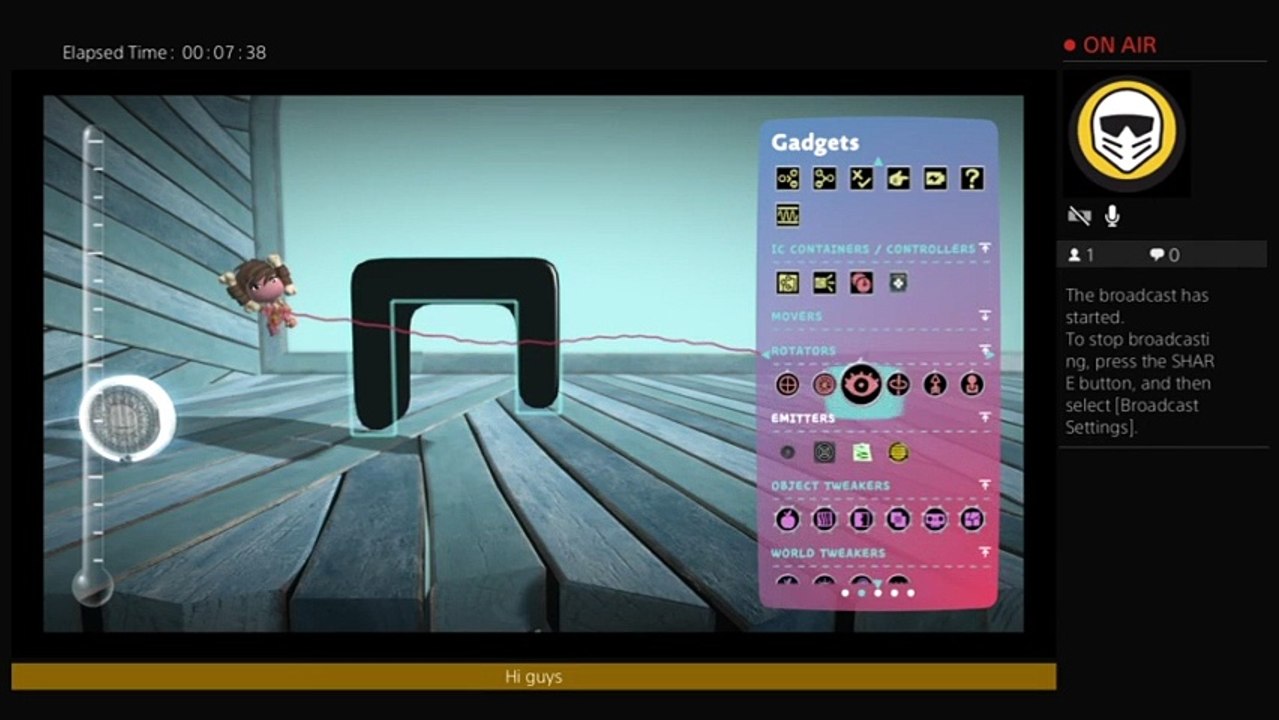Choose the X and checkmark gadget
The height and width of the screenshot is (720, 1279).
(x=861, y=179)
